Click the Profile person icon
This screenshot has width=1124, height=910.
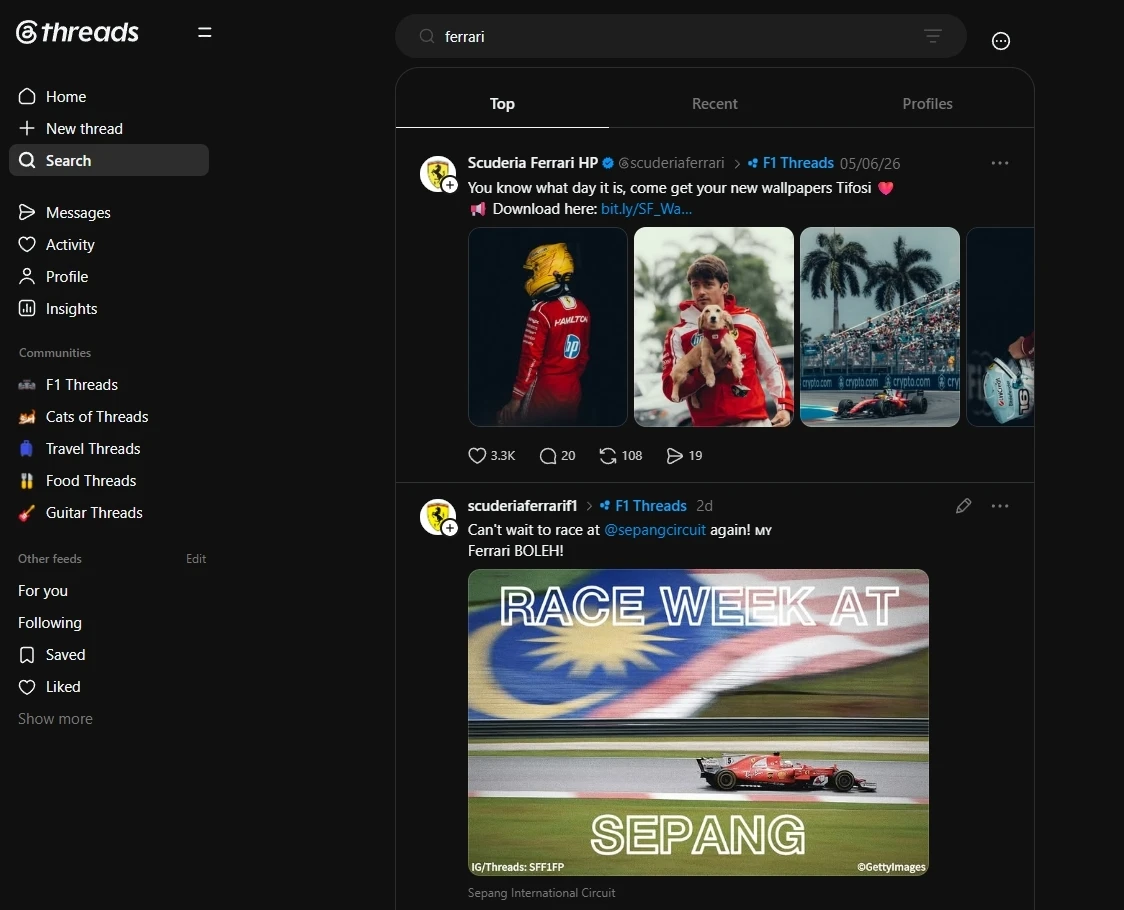click(27, 276)
